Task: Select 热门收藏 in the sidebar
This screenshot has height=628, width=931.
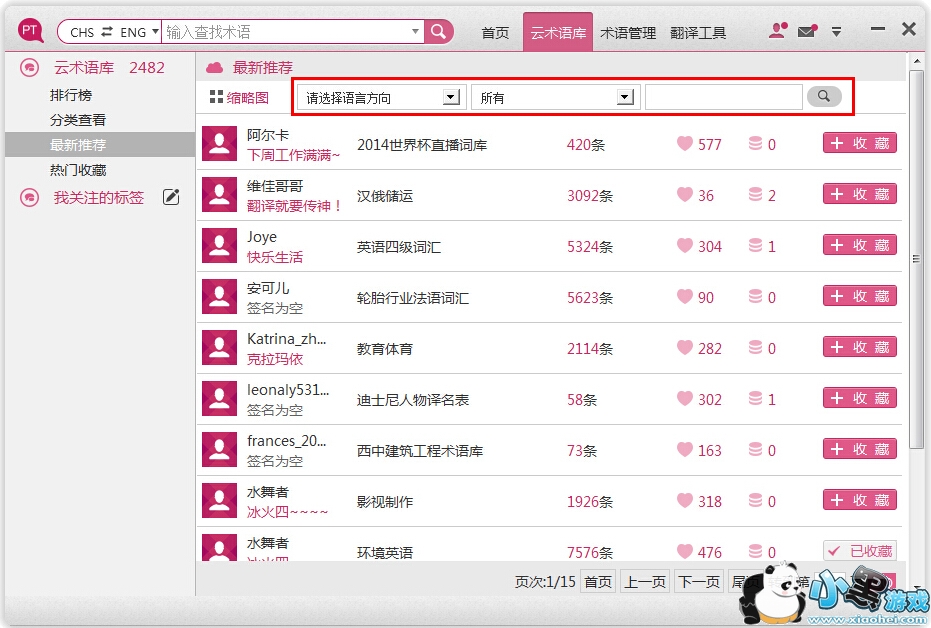Action: [78, 170]
